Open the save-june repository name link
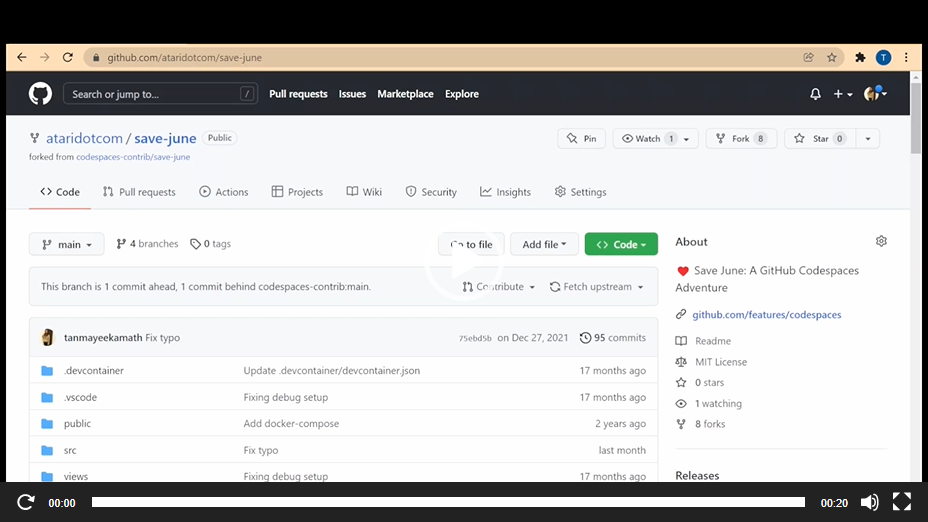This screenshot has height=522, width=928. (165, 138)
